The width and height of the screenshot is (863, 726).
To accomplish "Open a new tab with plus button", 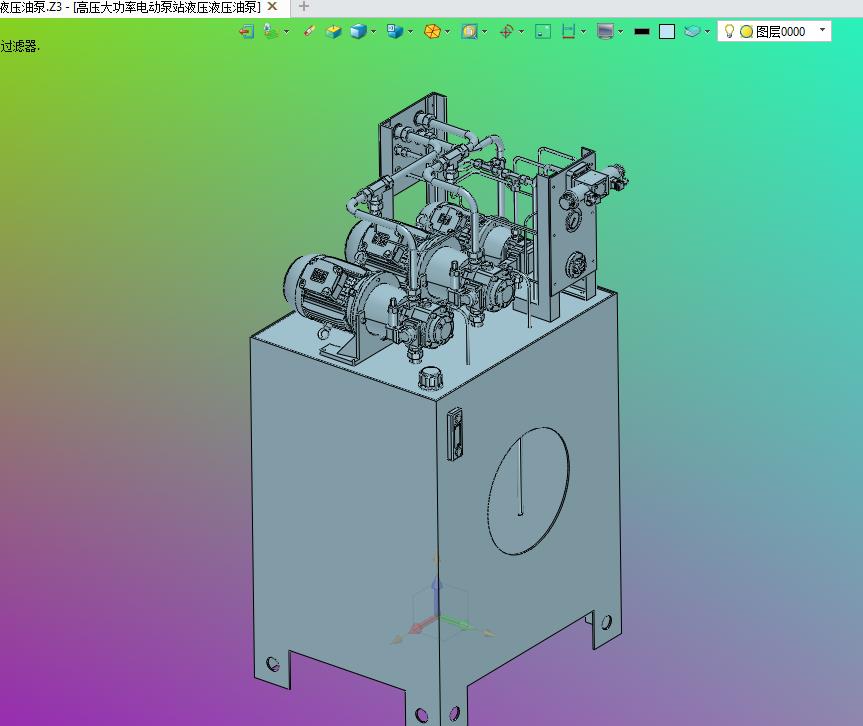I will point(304,7).
